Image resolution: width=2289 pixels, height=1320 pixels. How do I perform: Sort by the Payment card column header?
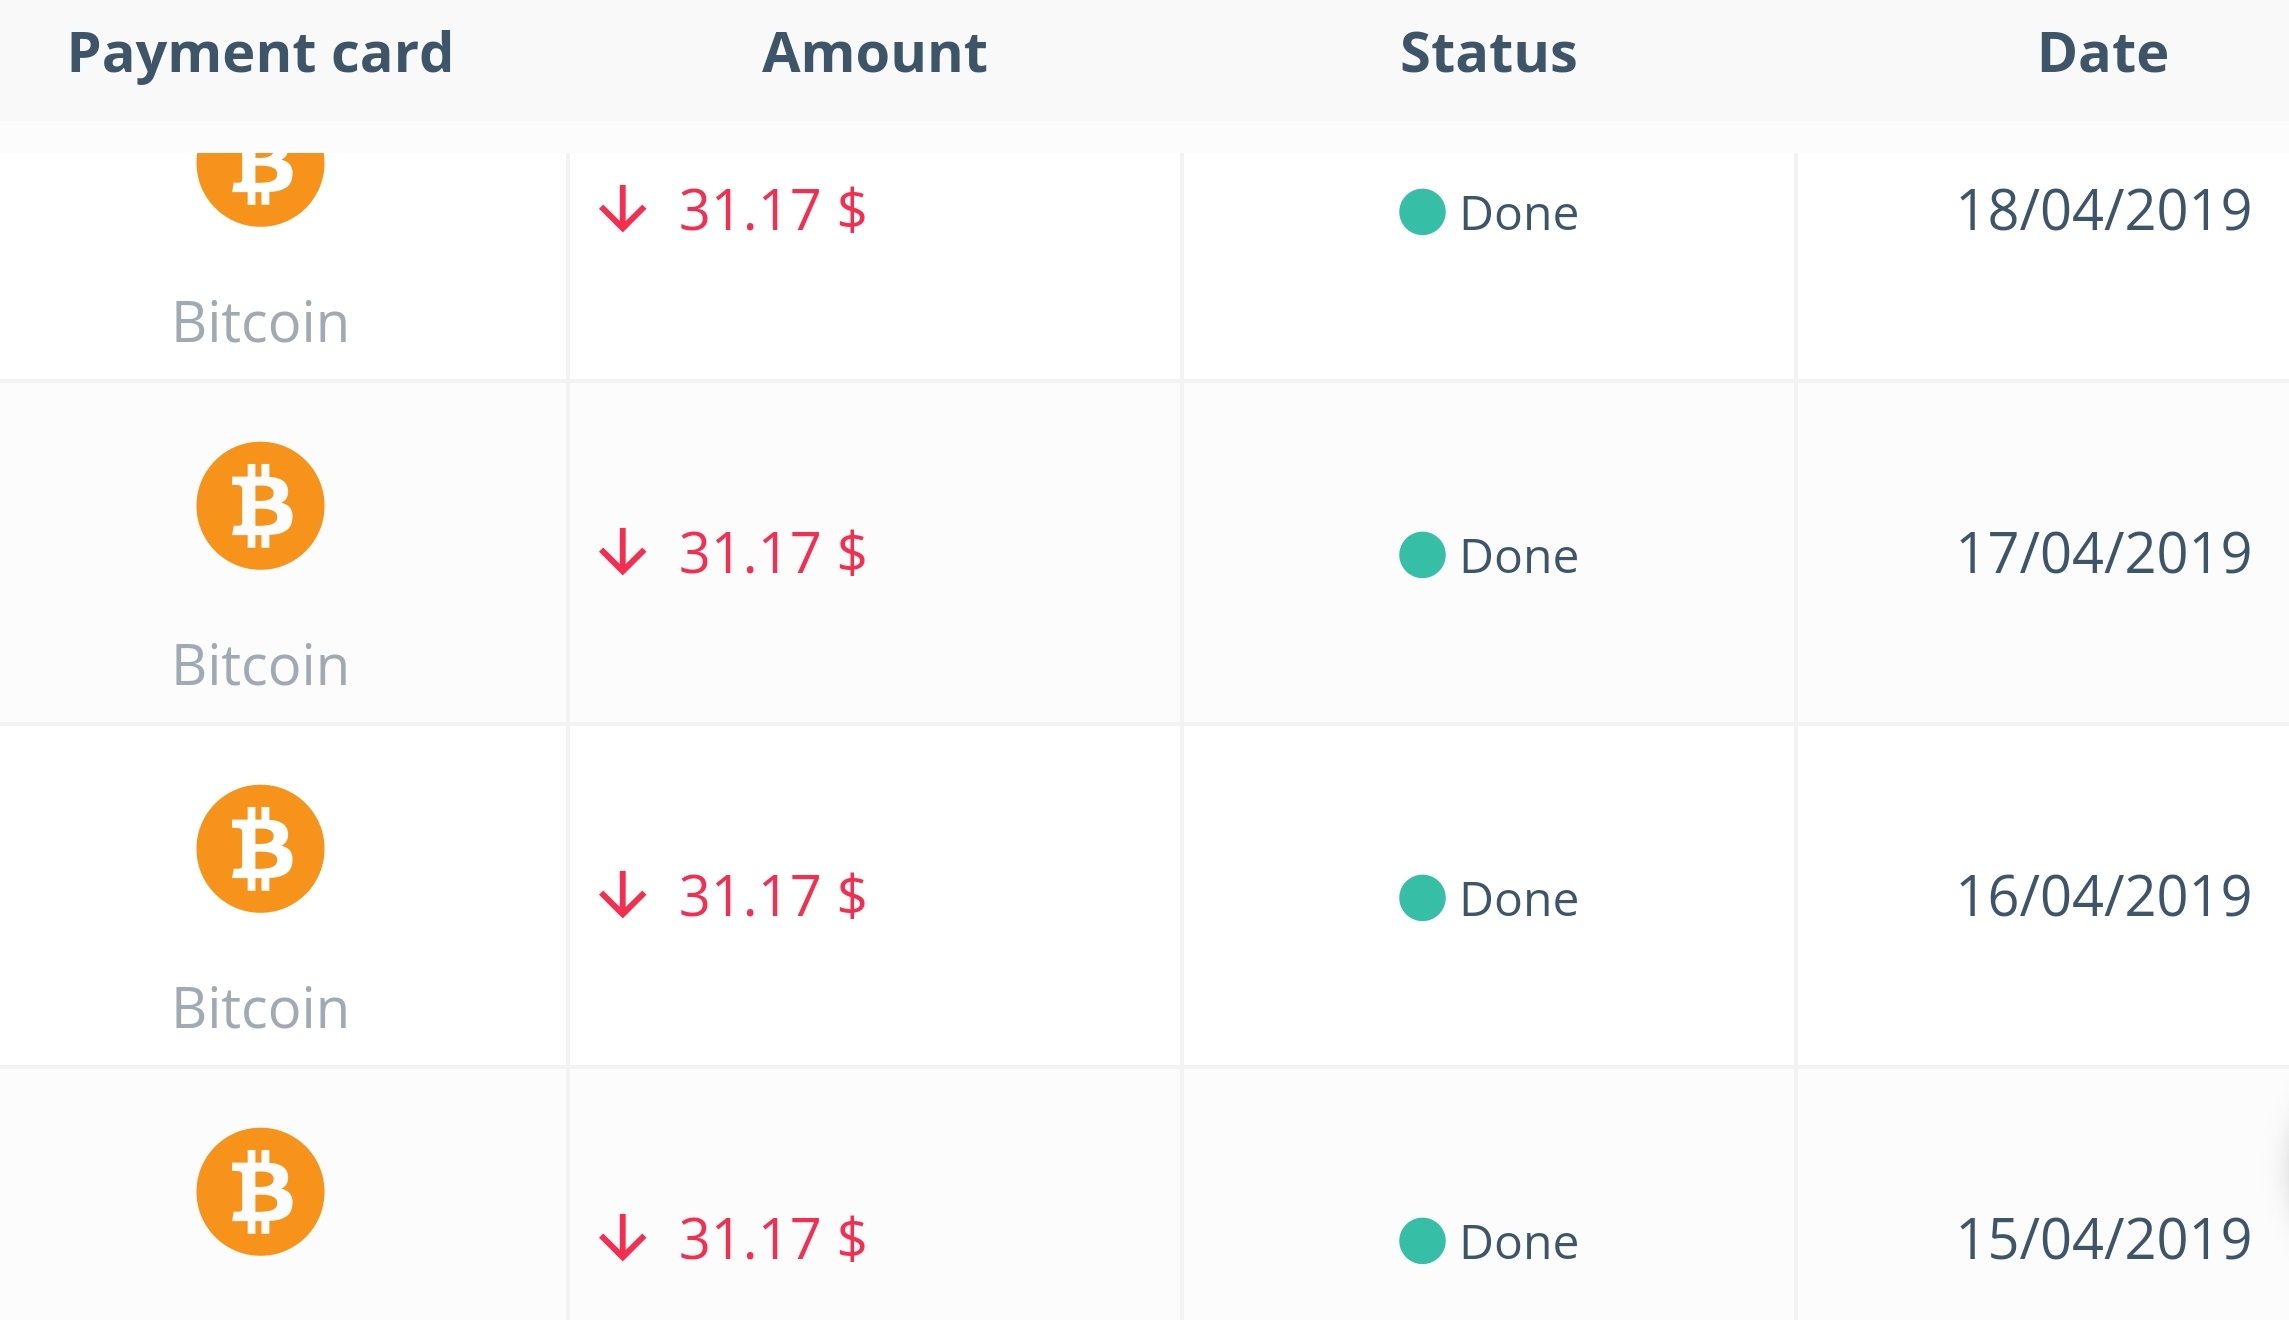point(260,53)
